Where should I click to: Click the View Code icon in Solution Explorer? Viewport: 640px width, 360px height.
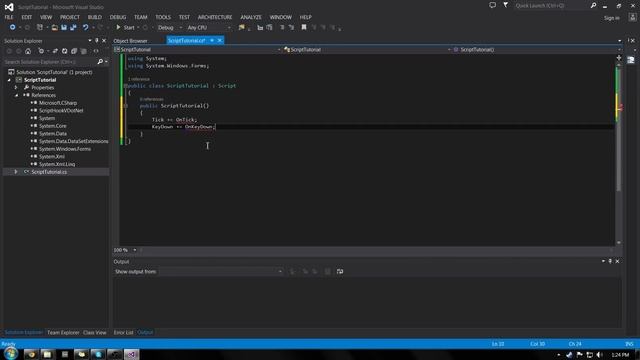point(96,51)
